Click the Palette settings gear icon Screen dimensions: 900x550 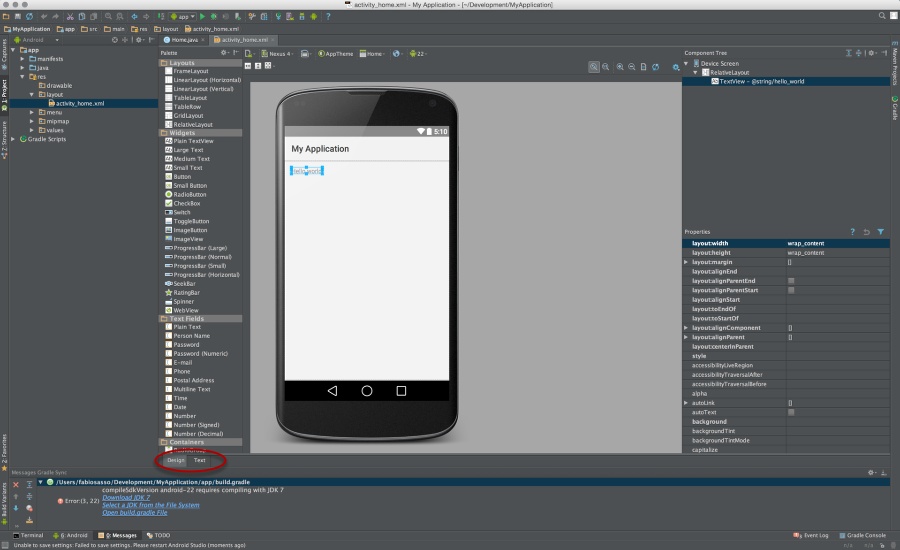click(224, 53)
